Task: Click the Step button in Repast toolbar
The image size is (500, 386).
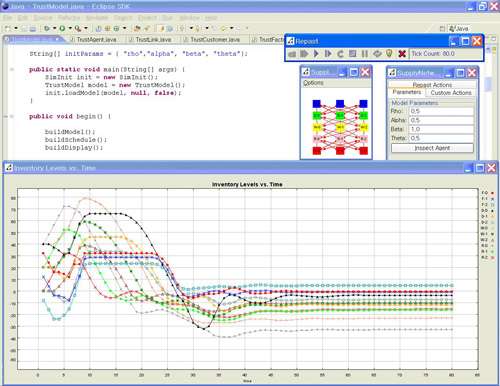Action: (x=328, y=54)
